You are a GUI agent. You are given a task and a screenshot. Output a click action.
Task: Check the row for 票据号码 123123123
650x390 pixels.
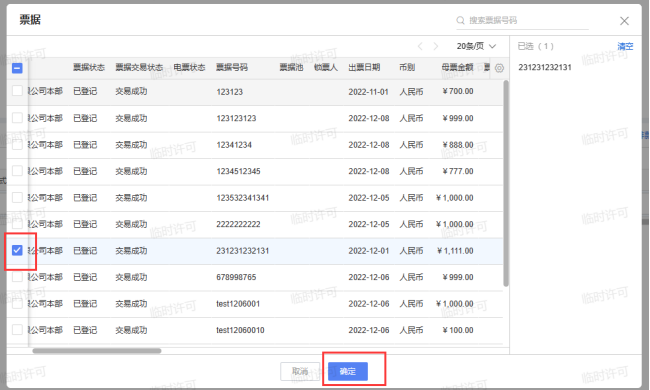[17, 118]
